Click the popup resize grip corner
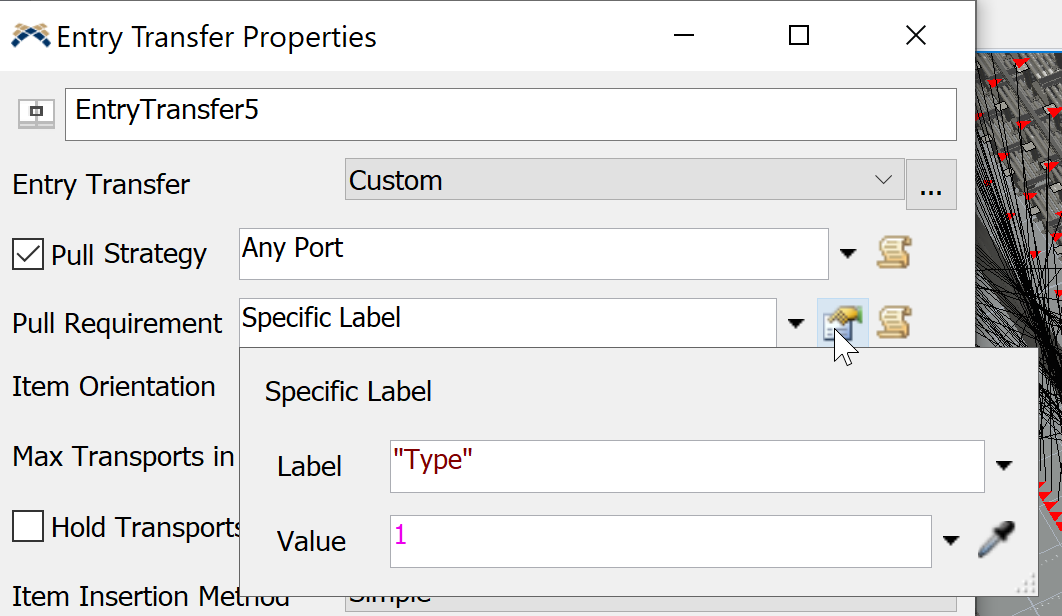Viewport: 1062px width, 616px height. click(1026, 584)
